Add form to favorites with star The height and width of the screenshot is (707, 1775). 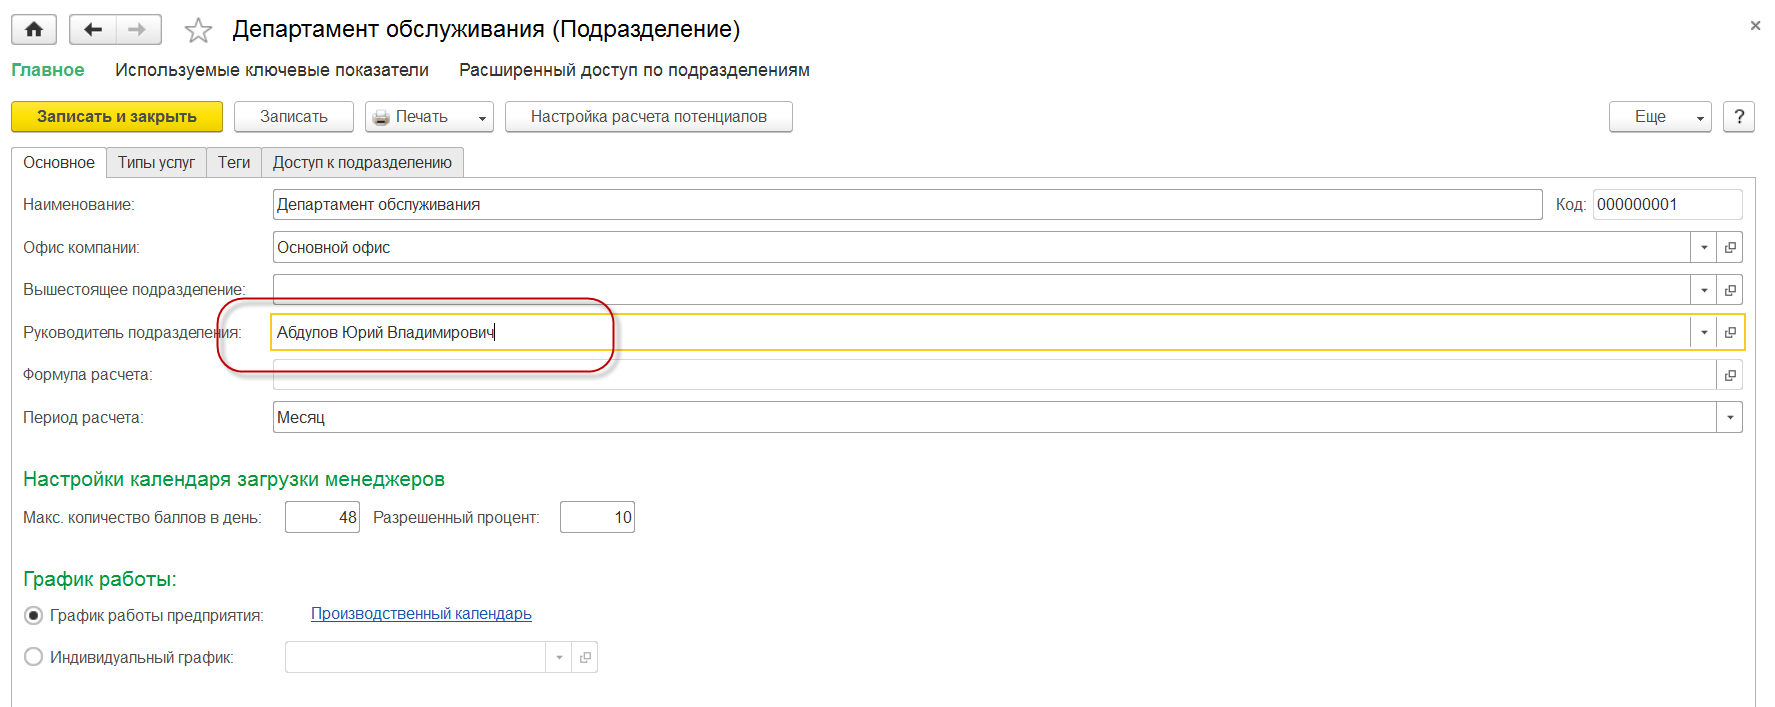198,30
